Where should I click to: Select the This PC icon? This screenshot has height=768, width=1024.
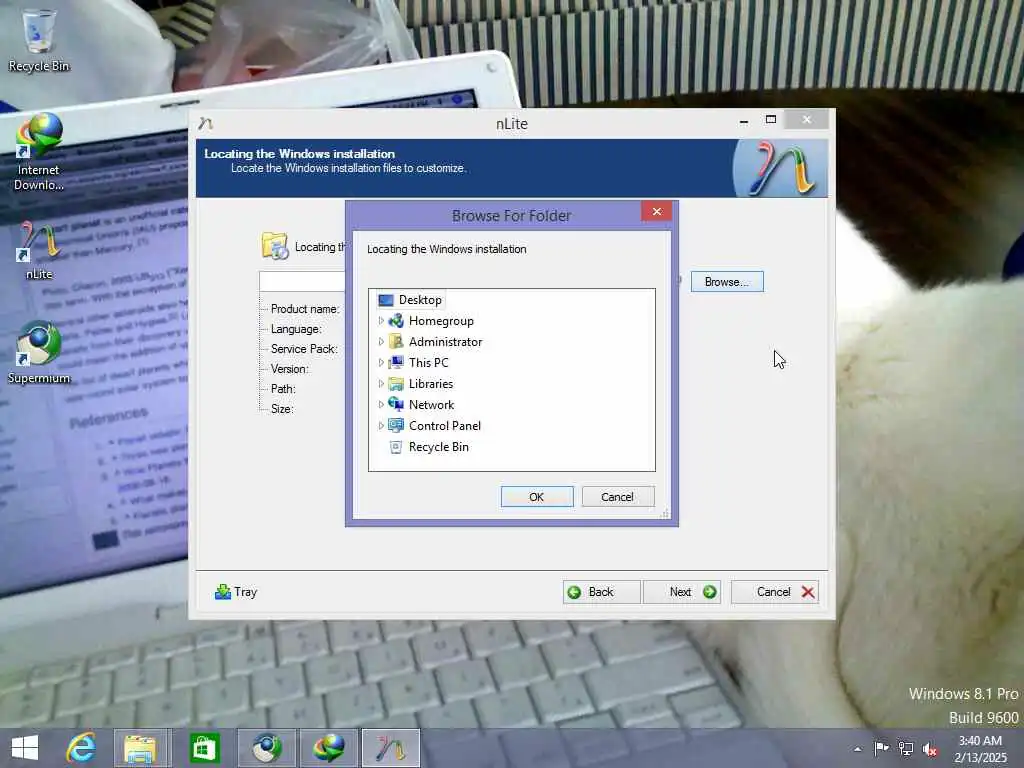pyautogui.click(x=396, y=362)
